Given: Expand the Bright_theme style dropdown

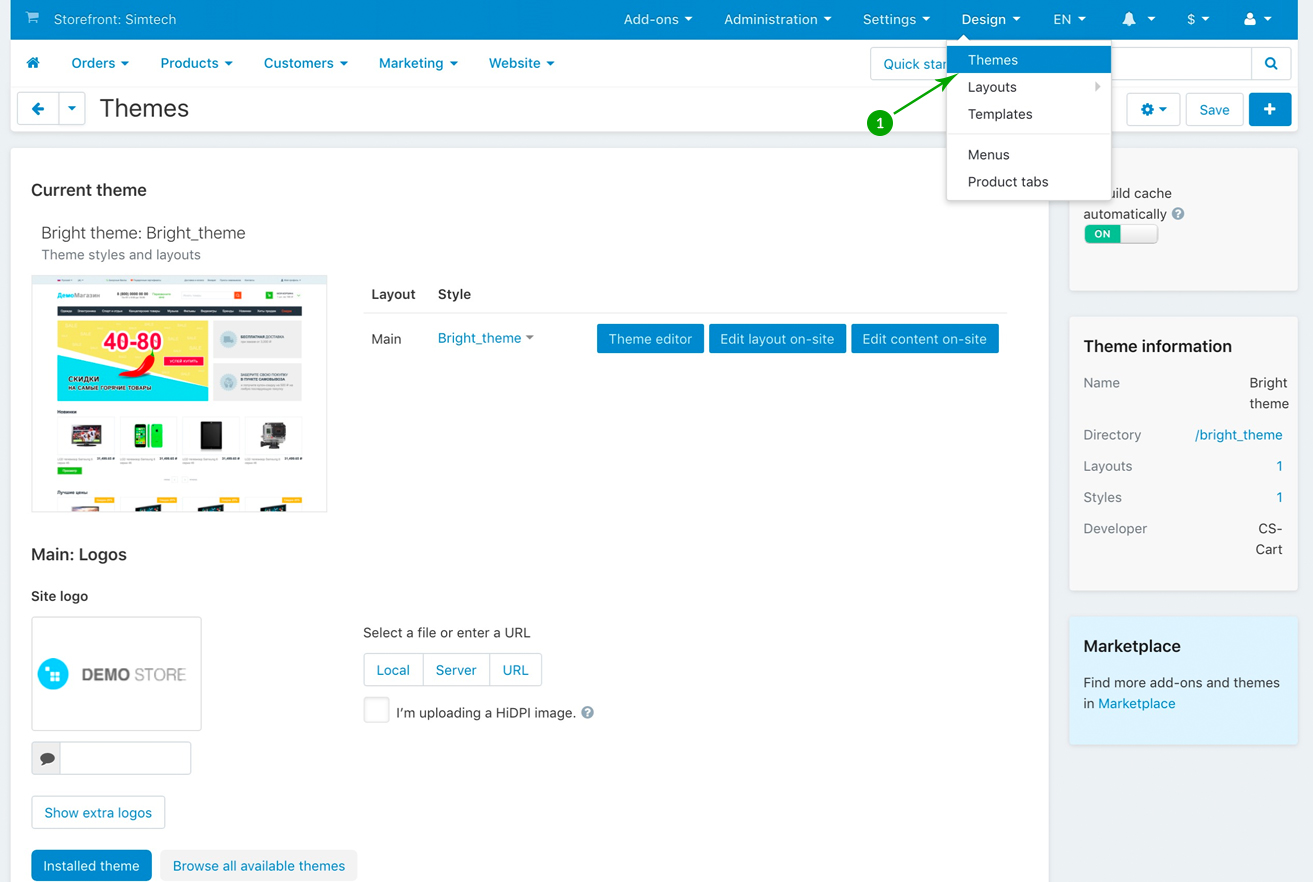Looking at the screenshot, I should tap(486, 338).
